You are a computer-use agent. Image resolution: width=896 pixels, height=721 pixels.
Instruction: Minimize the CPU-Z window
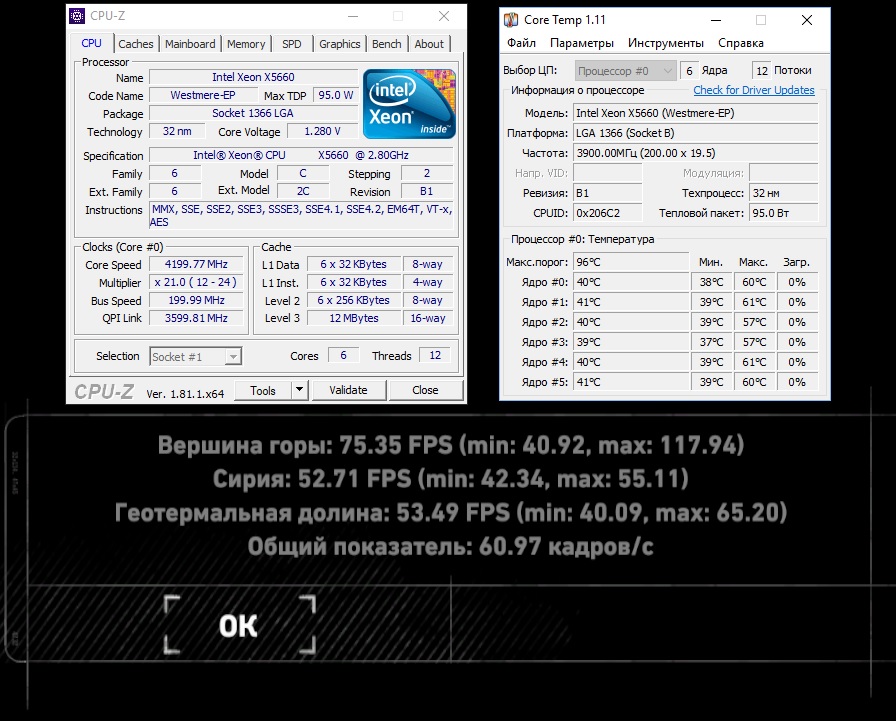353,17
